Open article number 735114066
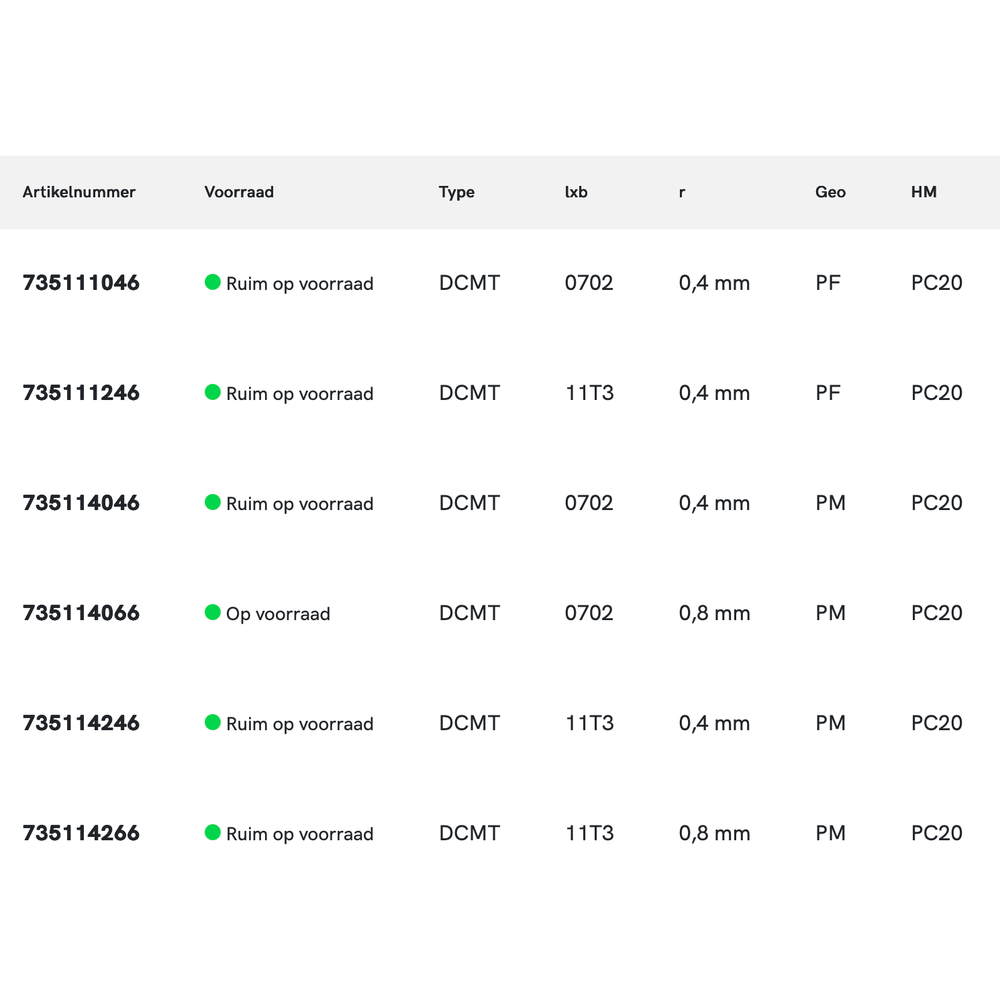 click(81, 613)
